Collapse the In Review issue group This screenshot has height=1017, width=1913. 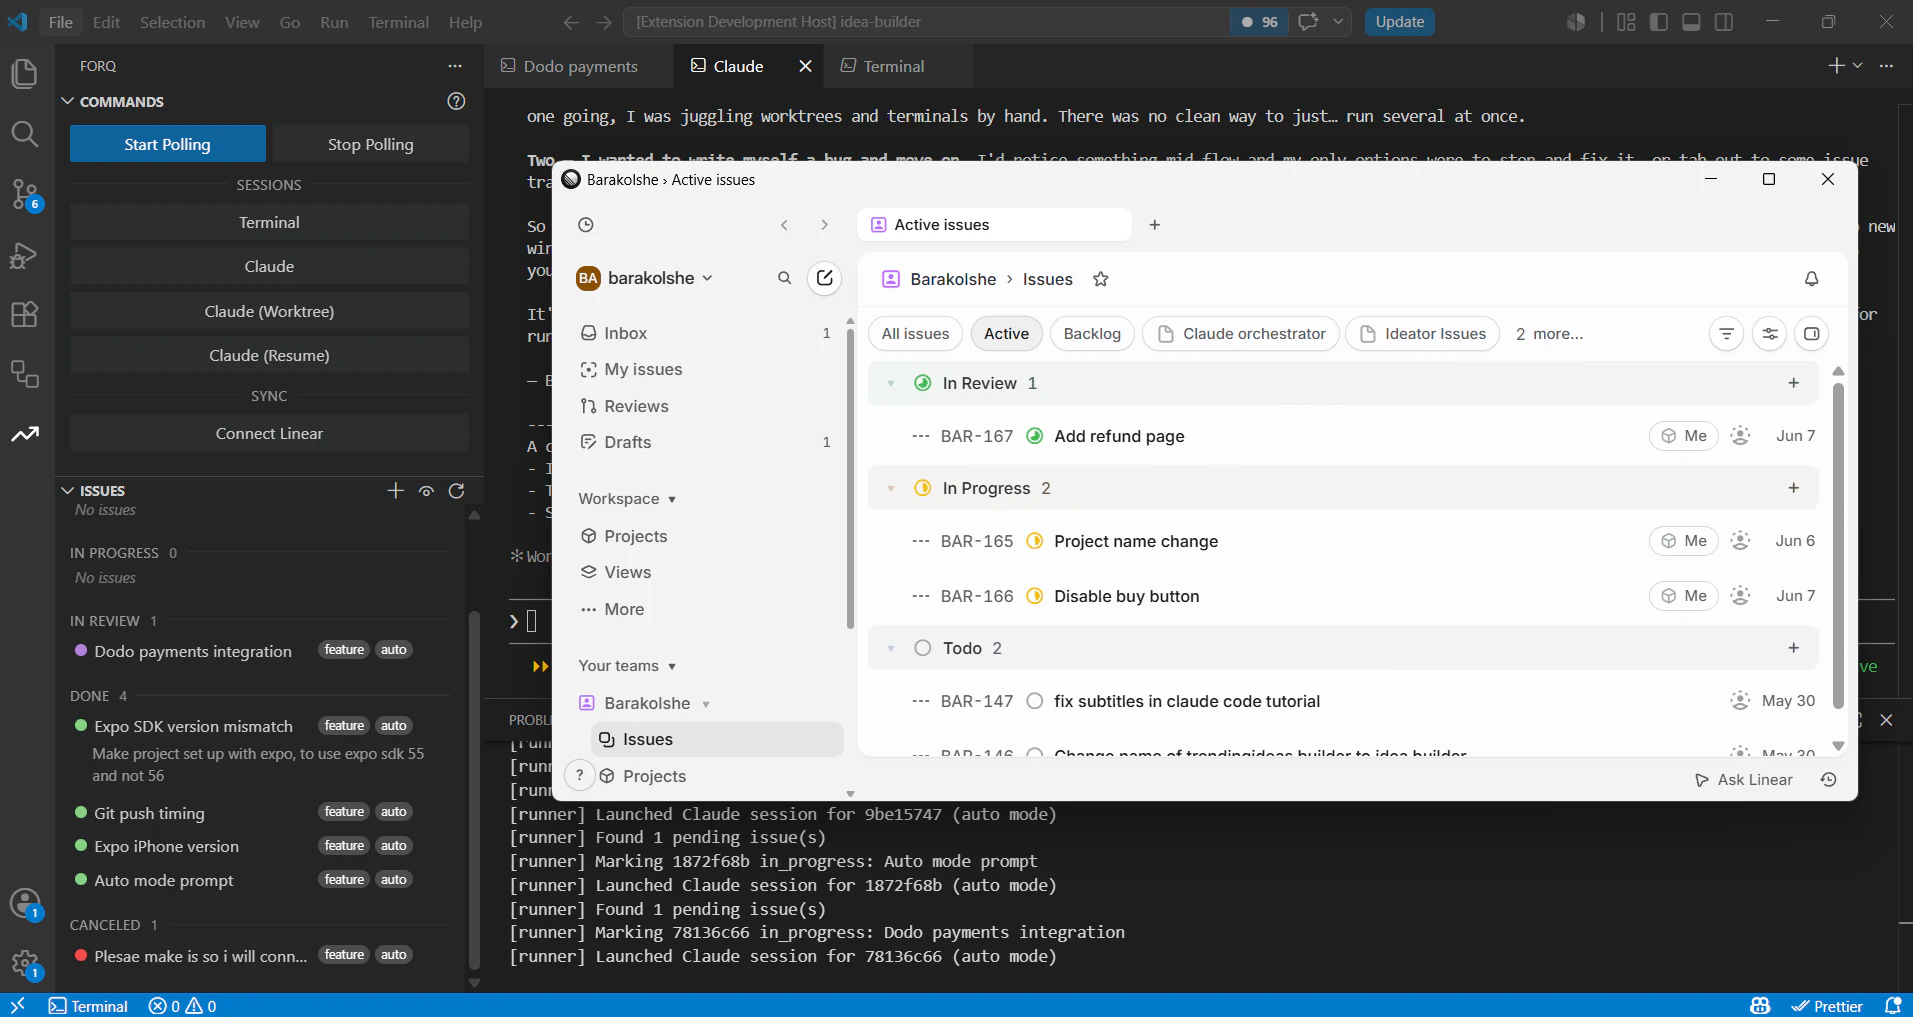891,383
